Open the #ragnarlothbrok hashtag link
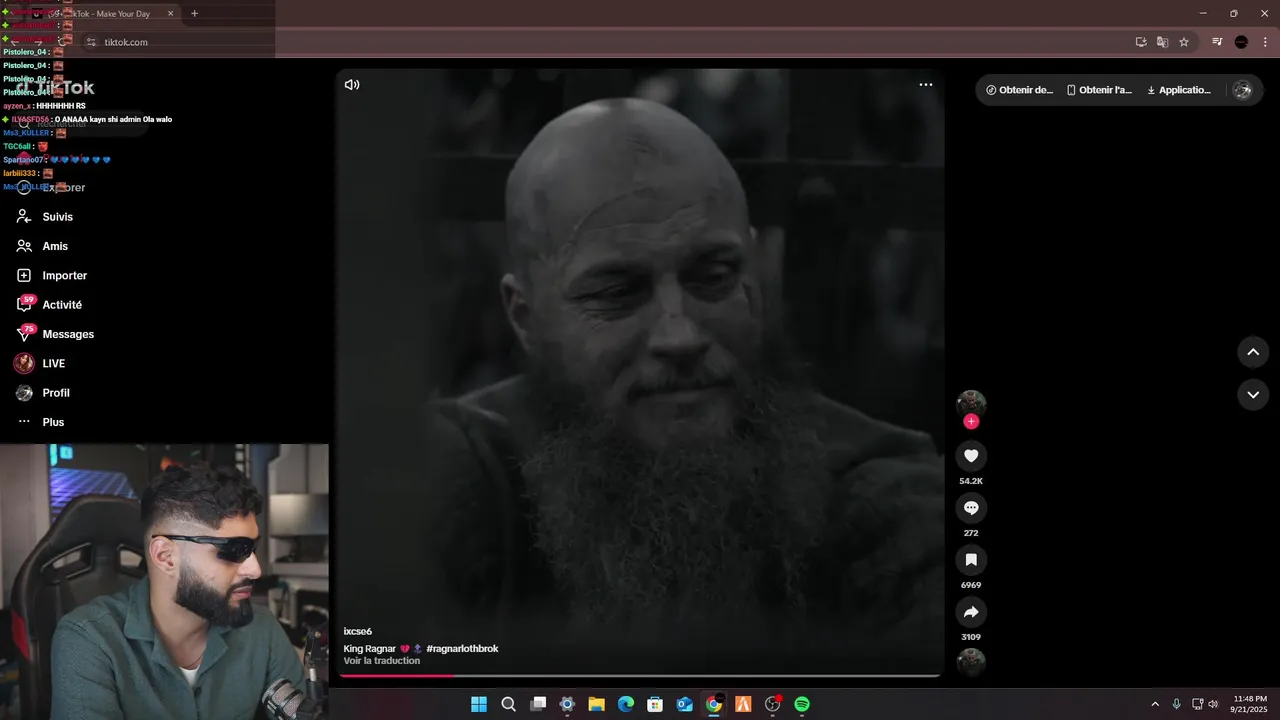 (462, 649)
